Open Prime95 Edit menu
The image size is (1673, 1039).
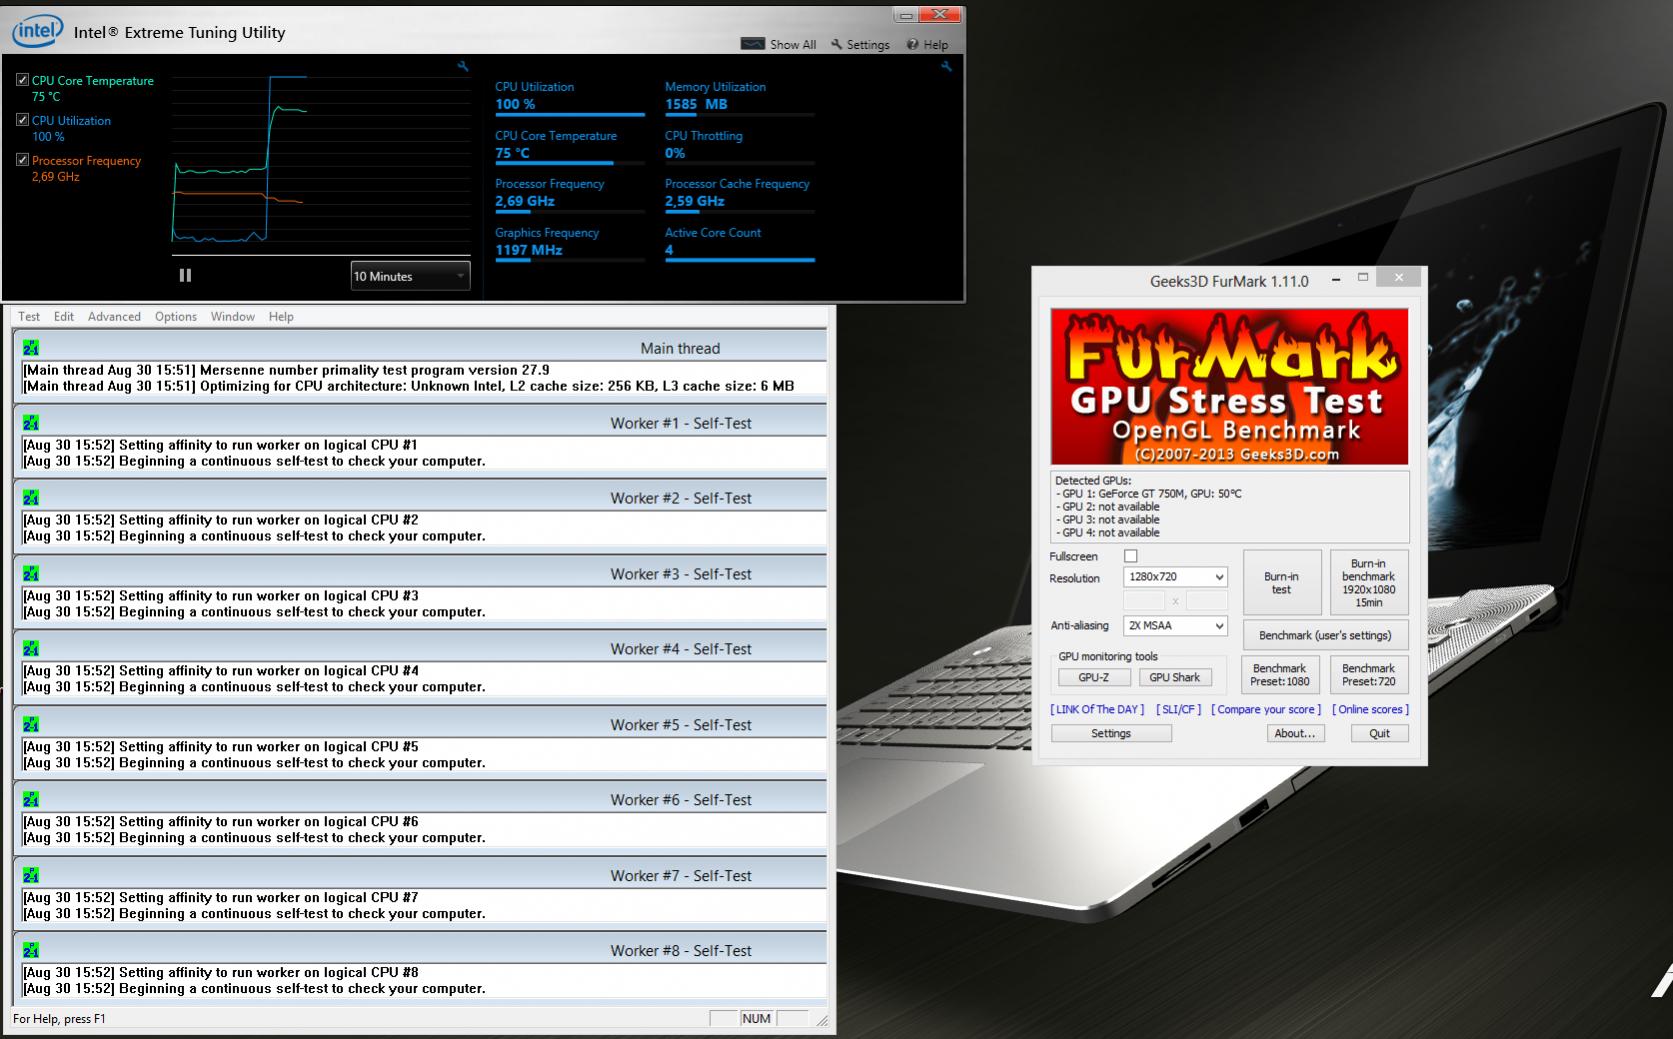coord(64,316)
